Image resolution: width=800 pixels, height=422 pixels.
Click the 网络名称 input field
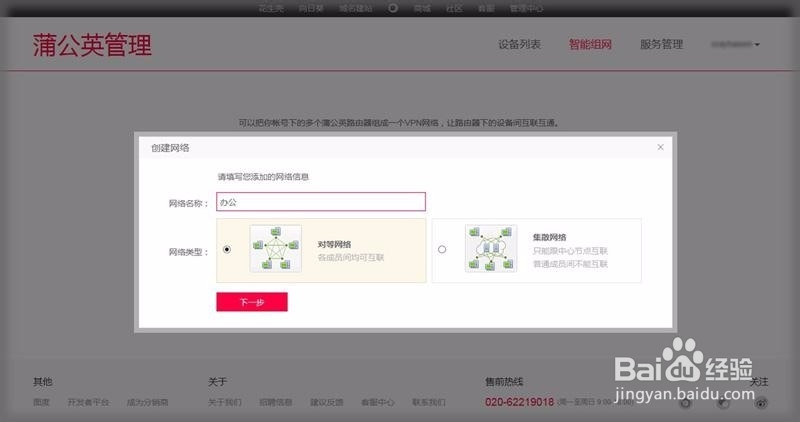(321, 202)
